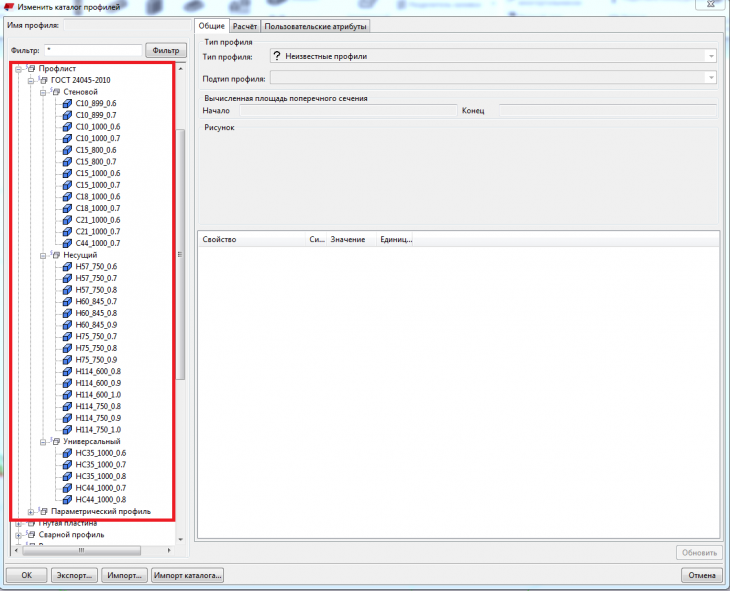Click the profile icon beside H114_600_1.0

tap(67, 394)
